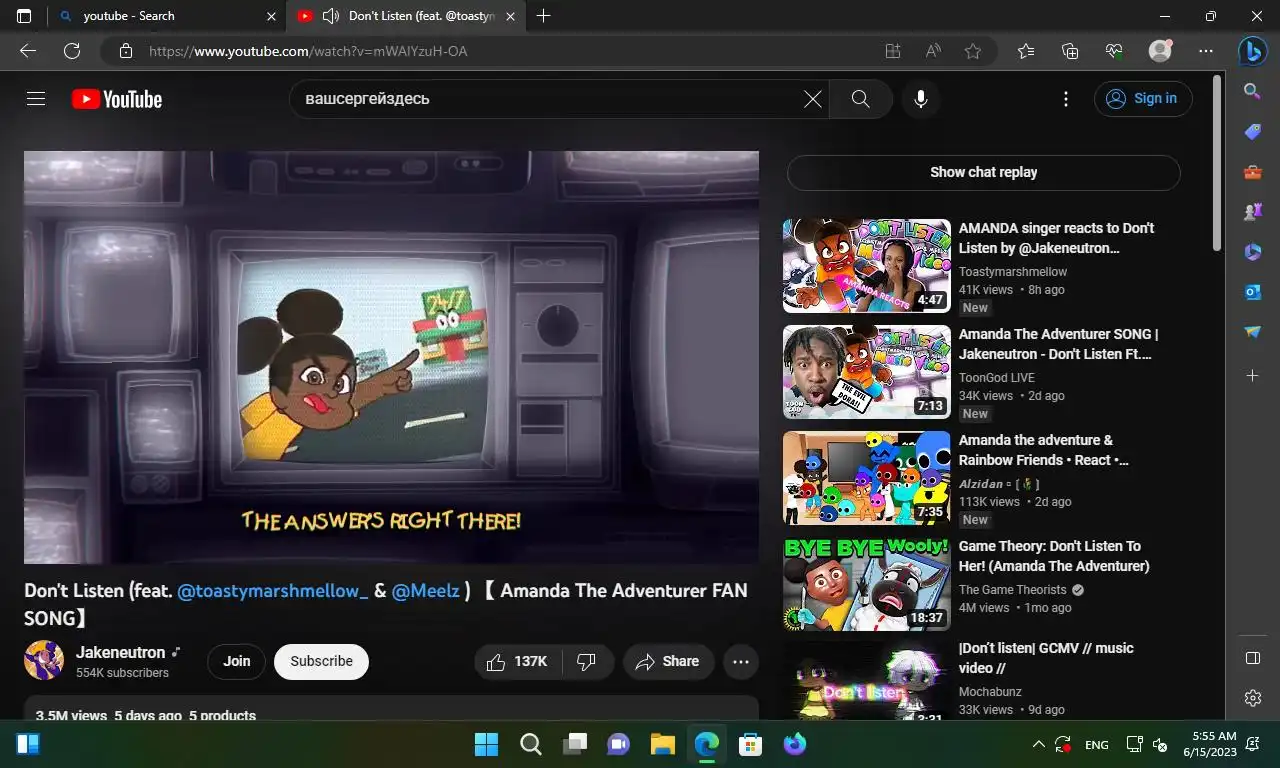
Task: Open sidebar Outlook icon
Action: (1252, 292)
